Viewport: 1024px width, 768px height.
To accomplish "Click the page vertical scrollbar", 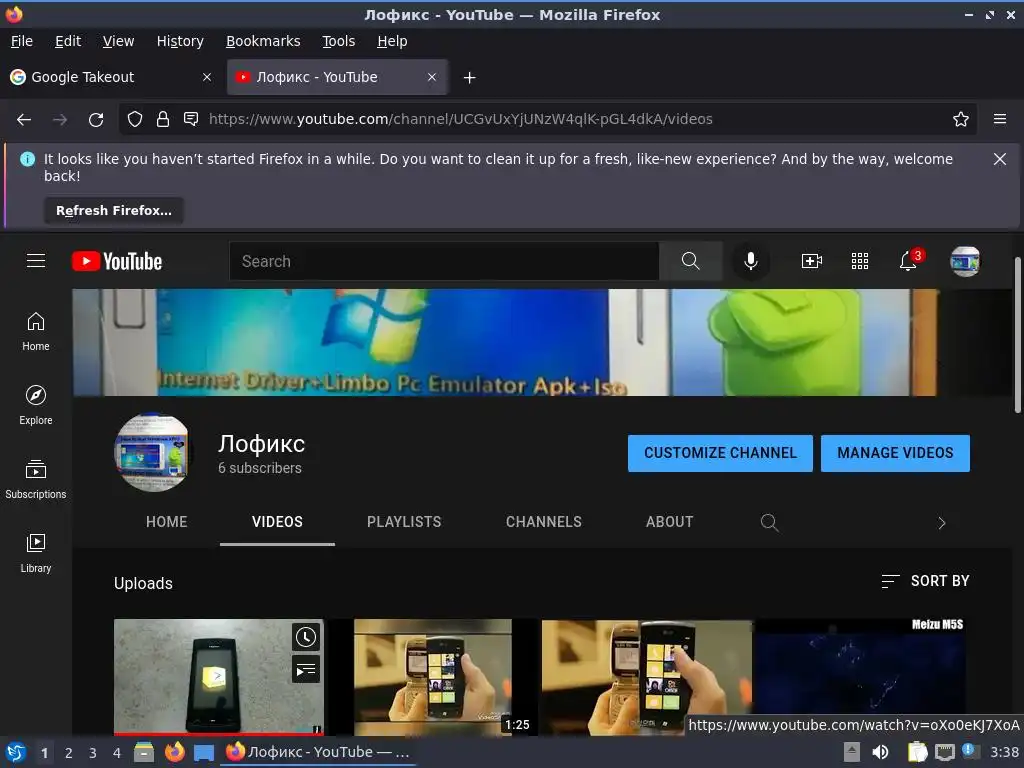I will click(x=1017, y=335).
